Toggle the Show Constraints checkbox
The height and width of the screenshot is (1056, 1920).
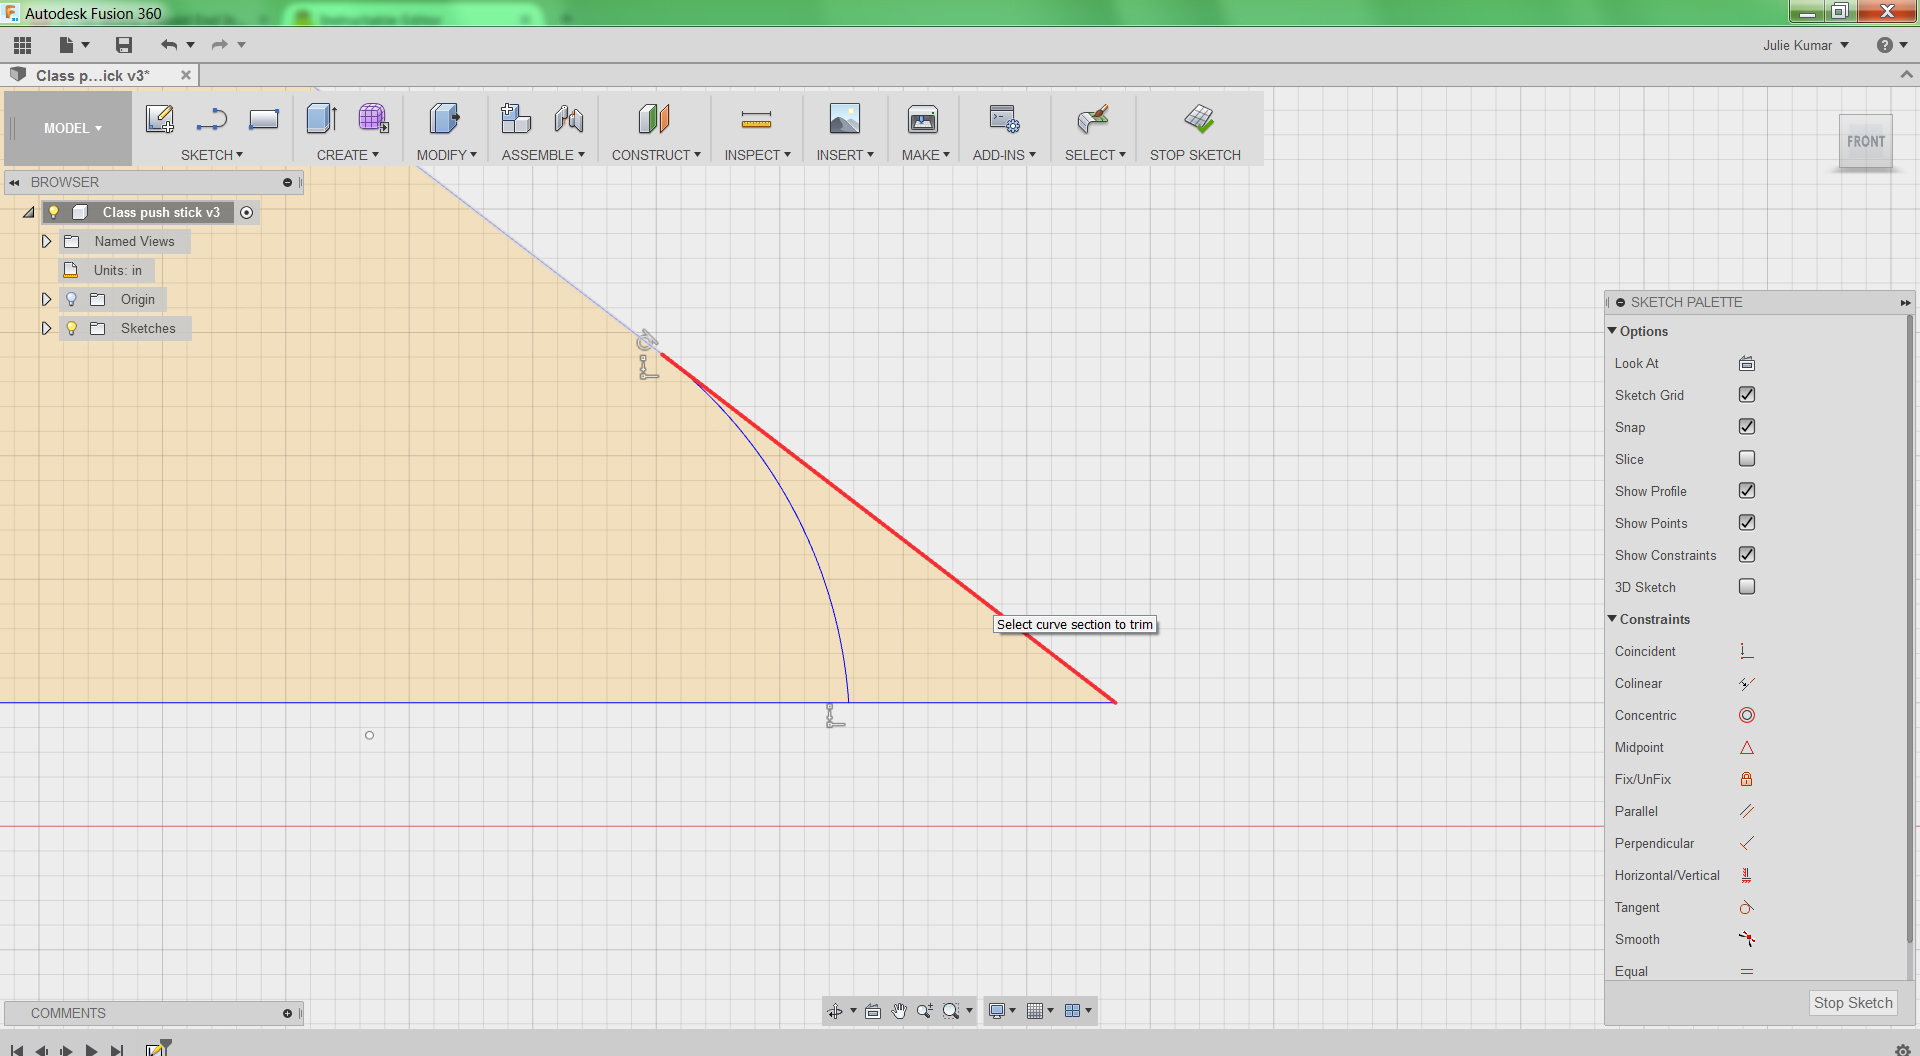pos(1747,555)
